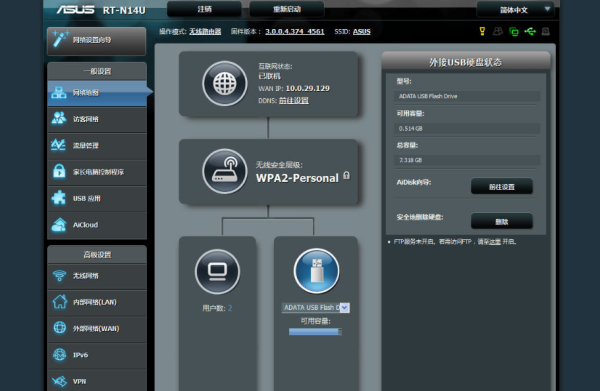Click the 流量管理 graph icon

tap(59, 145)
